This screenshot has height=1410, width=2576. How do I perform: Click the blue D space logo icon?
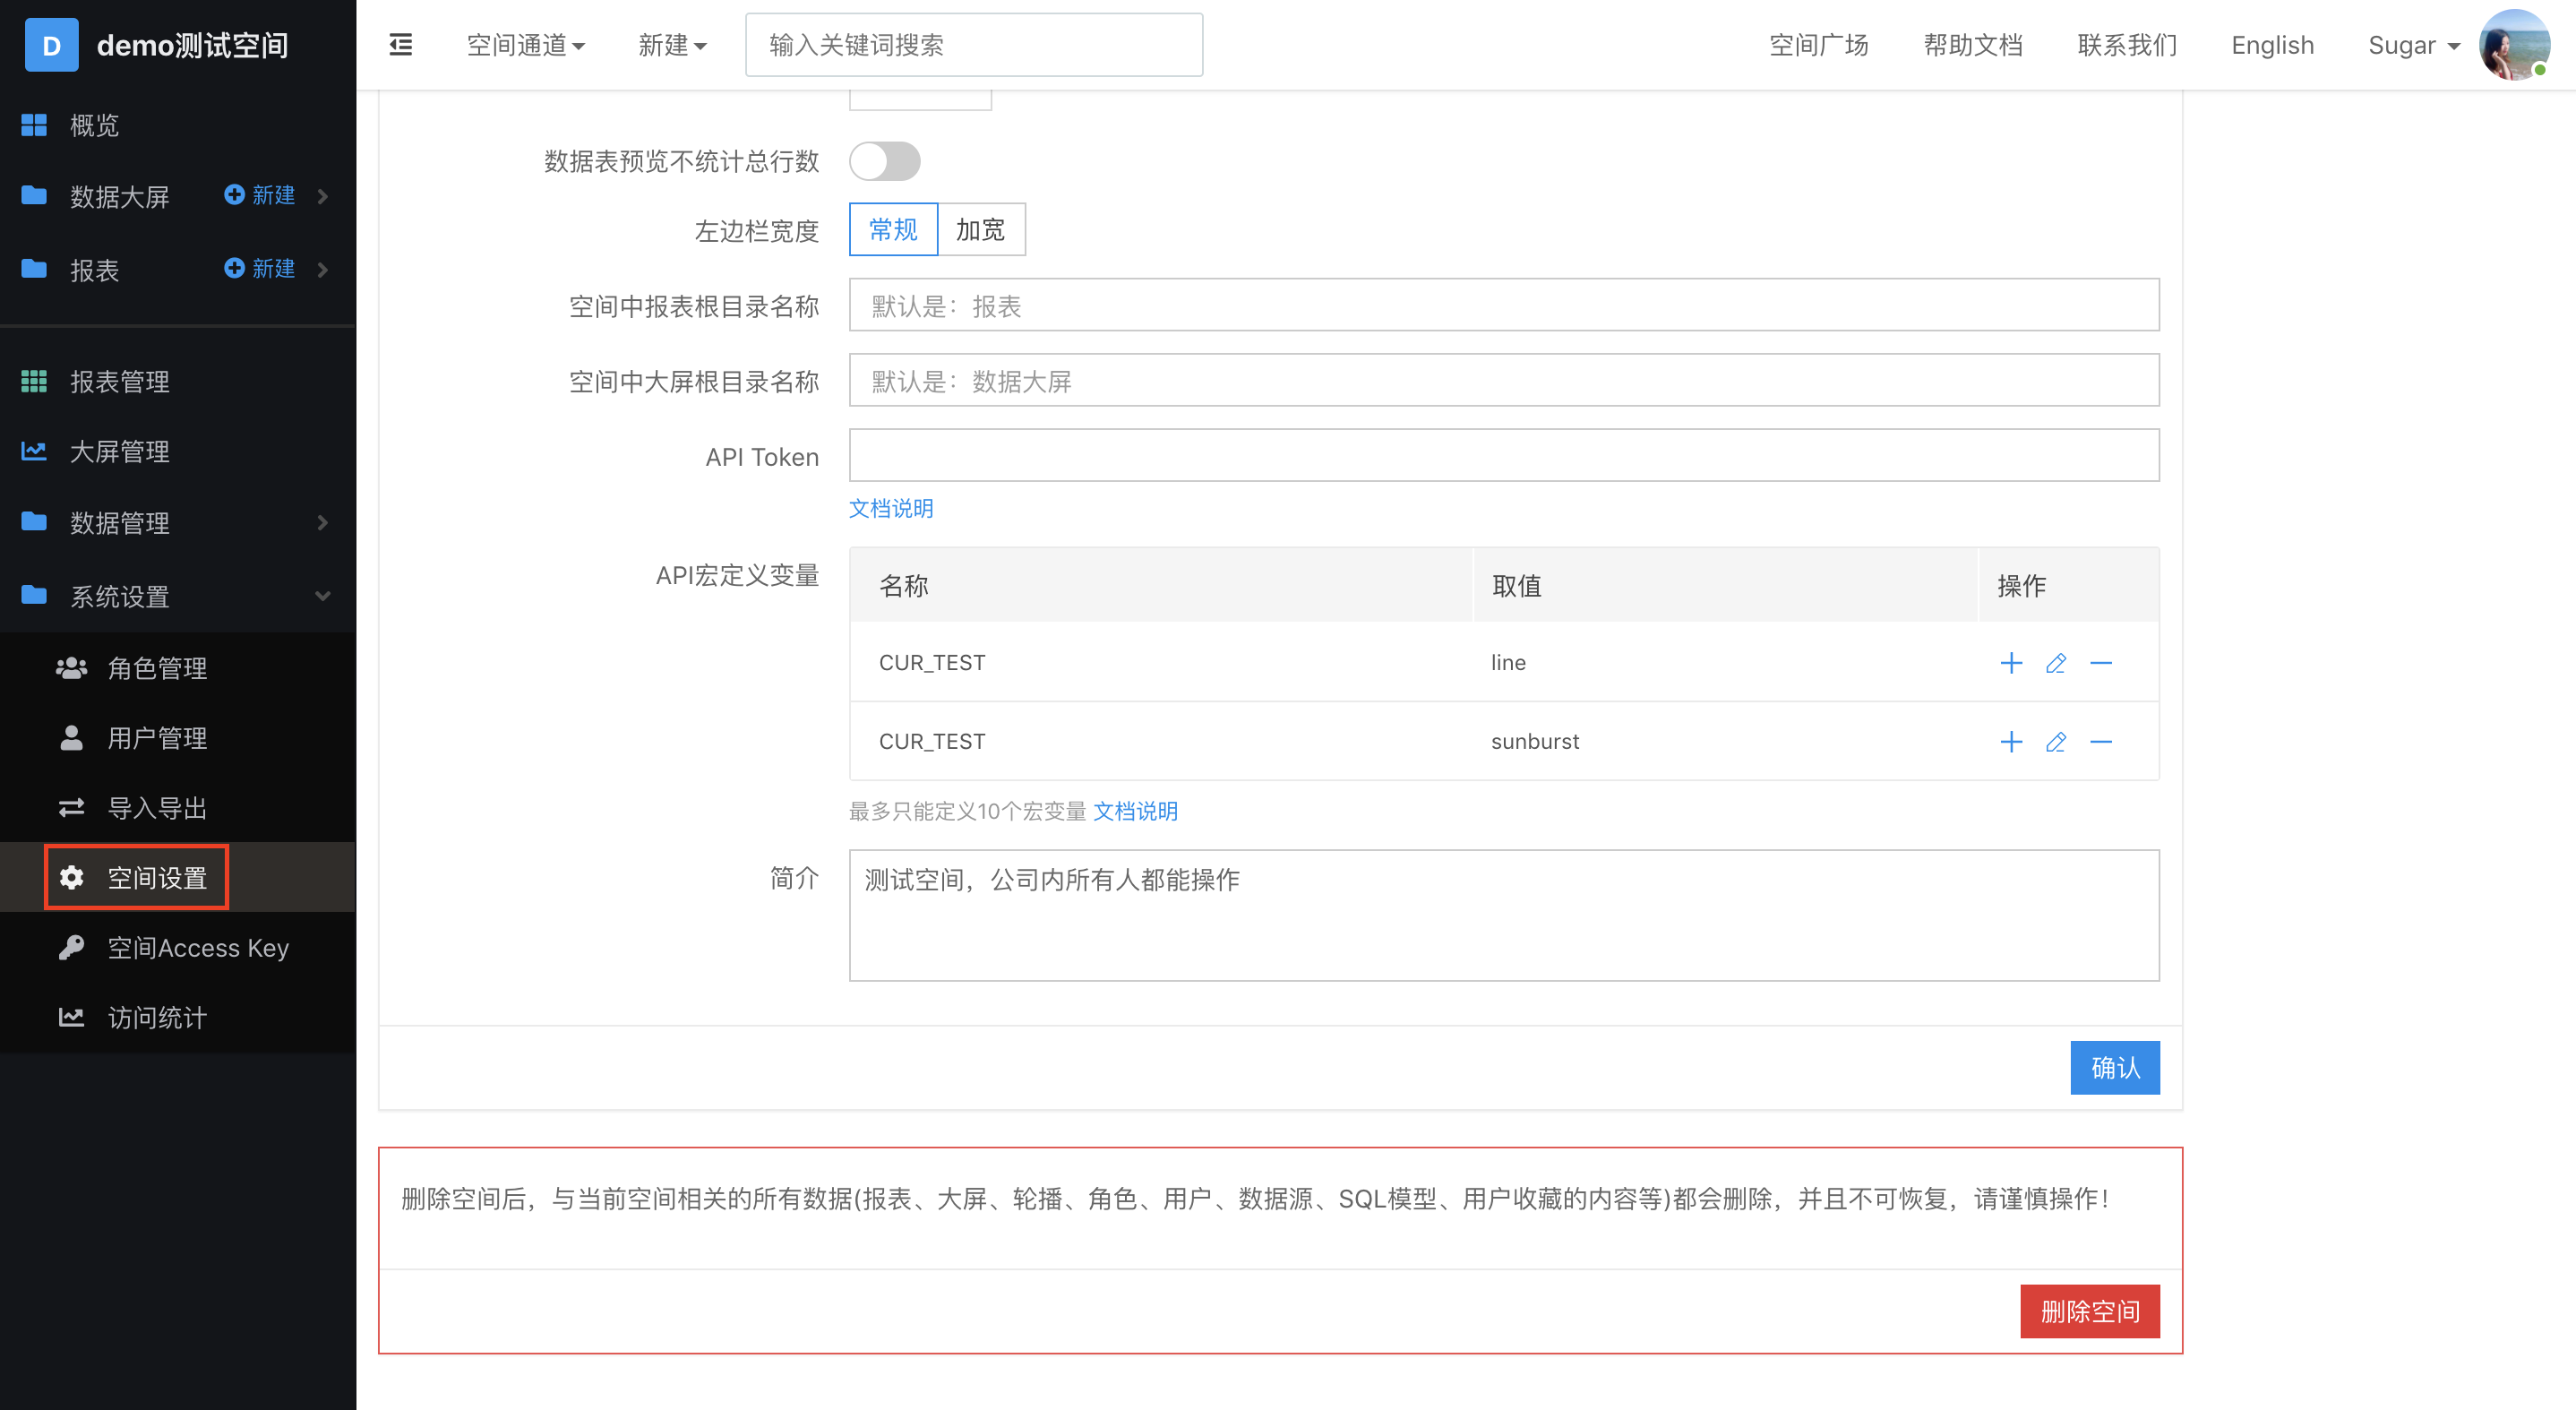click(x=51, y=45)
